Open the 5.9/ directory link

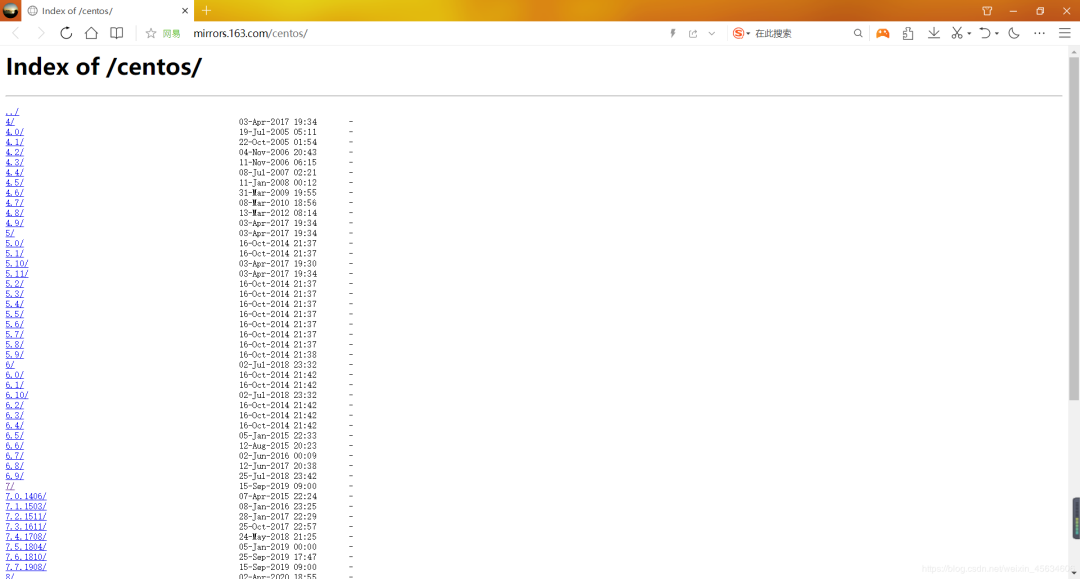[14, 355]
